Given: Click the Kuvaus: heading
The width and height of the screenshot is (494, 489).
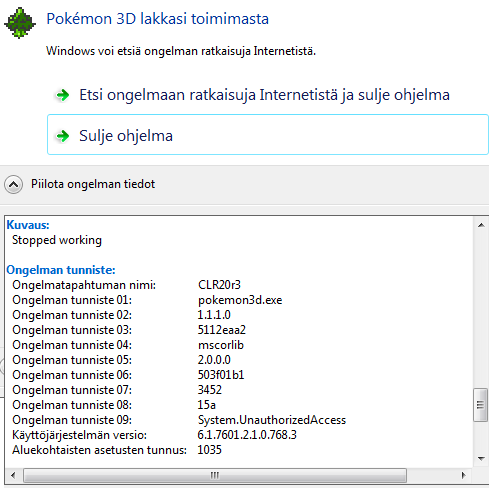Looking at the screenshot, I should (x=28, y=225).
